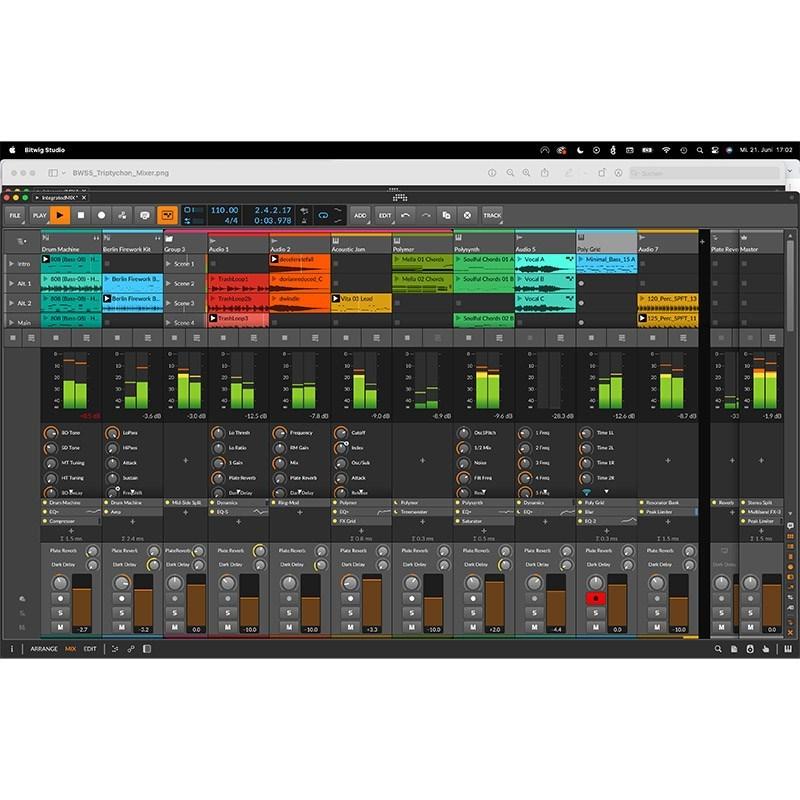Disarm the red record button on the Poly Grid channel

click(x=596, y=600)
